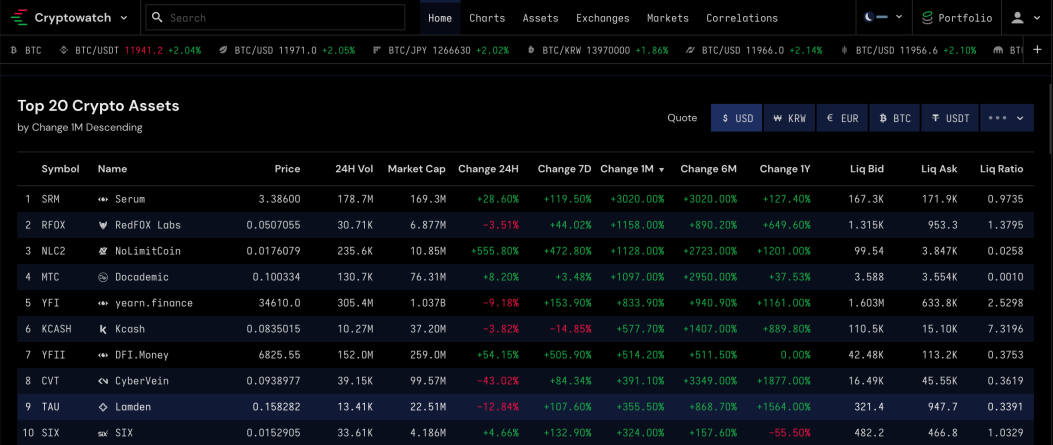Viewport: 1053px width, 445px height.
Task: Select yearn.finance price 34610.0
Action: pyautogui.click(x=281, y=303)
